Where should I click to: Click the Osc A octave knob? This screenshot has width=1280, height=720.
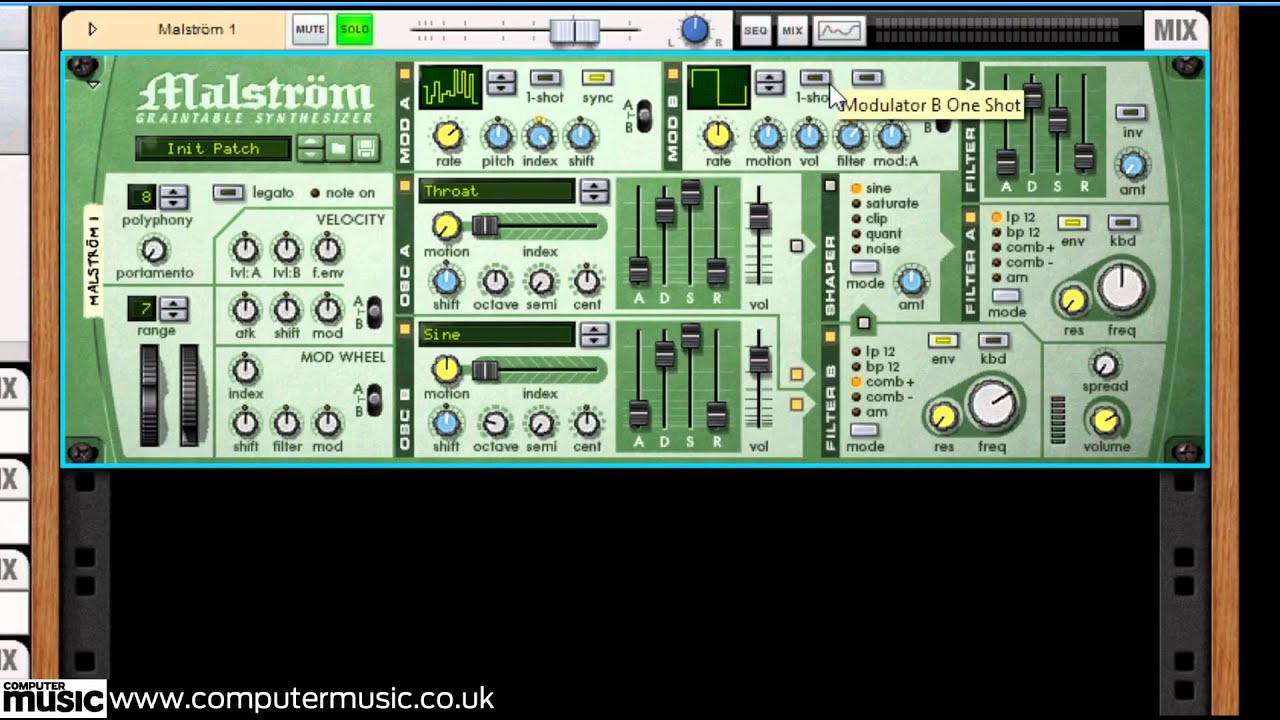tap(496, 281)
